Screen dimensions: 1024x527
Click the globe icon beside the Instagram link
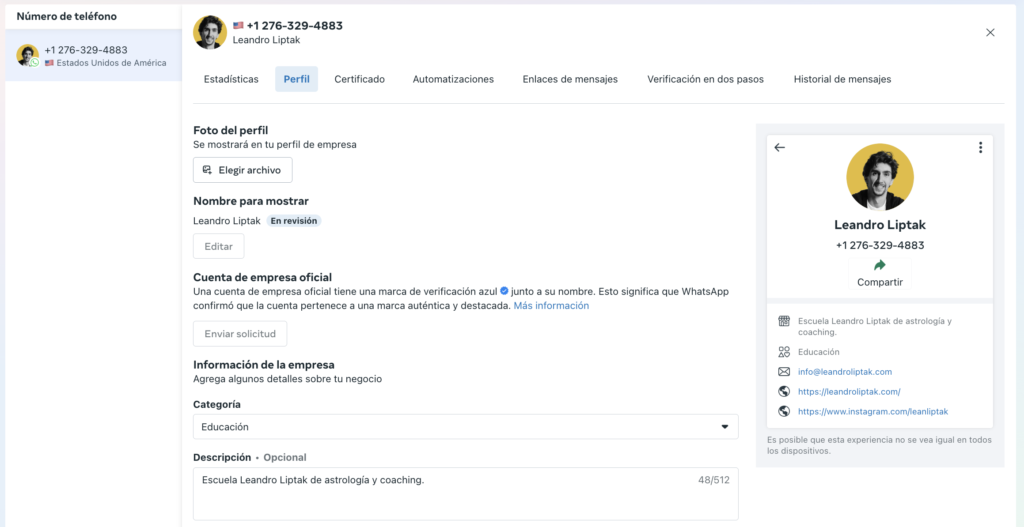click(x=784, y=412)
